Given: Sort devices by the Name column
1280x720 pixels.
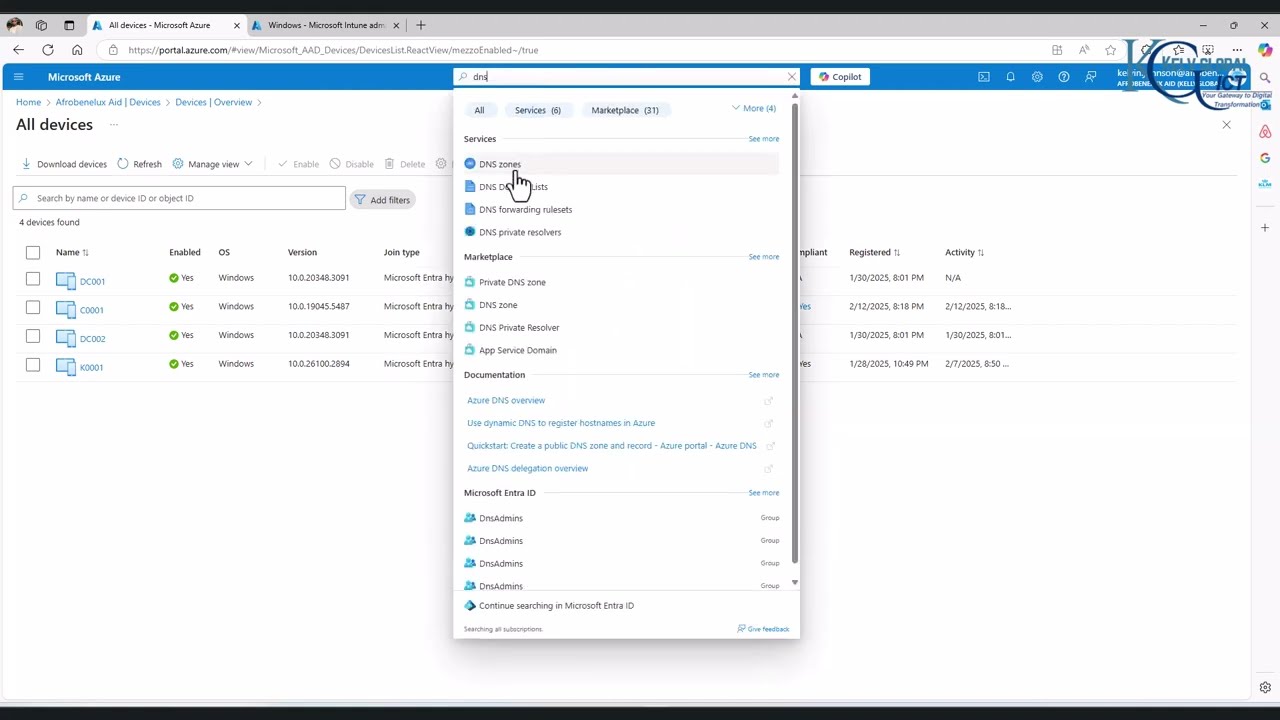Looking at the screenshot, I should point(72,252).
